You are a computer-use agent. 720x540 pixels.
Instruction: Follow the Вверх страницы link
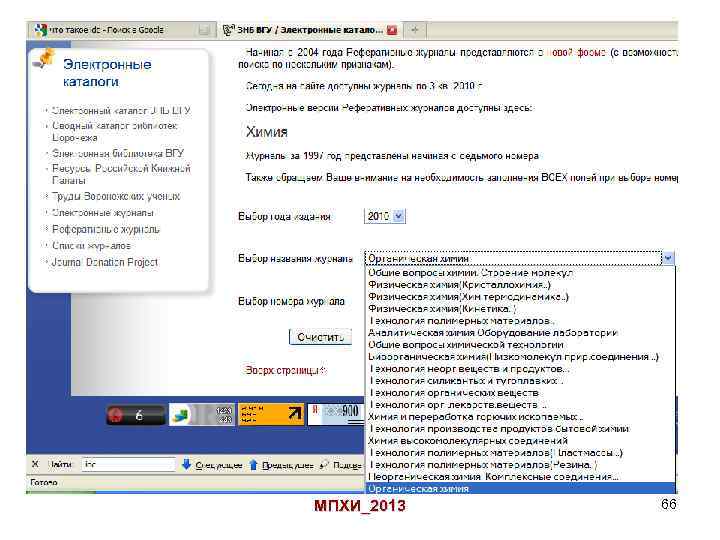click(x=285, y=370)
